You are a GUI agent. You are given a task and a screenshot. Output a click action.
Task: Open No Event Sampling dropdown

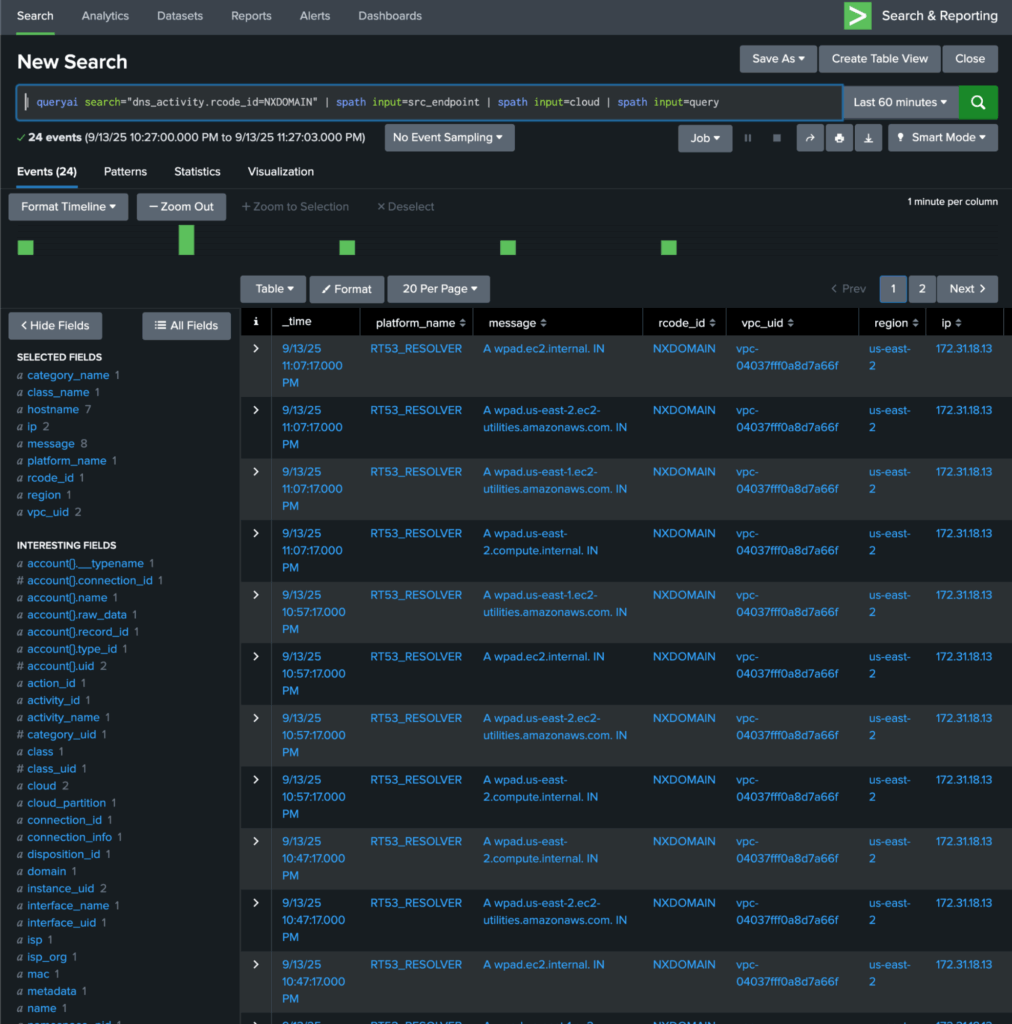click(449, 138)
